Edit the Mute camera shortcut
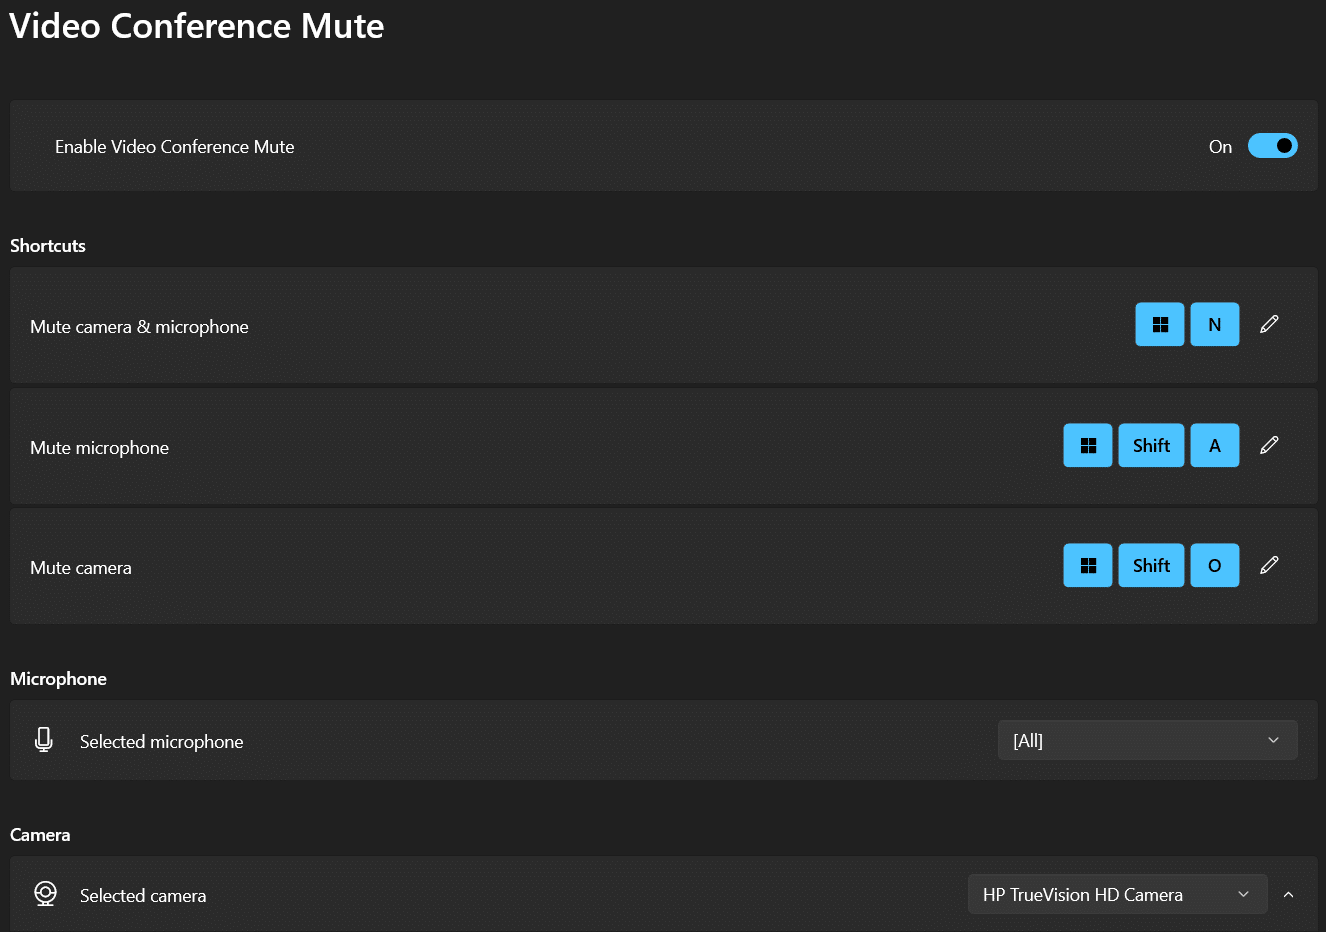The width and height of the screenshot is (1326, 932). [x=1269, y=565]
